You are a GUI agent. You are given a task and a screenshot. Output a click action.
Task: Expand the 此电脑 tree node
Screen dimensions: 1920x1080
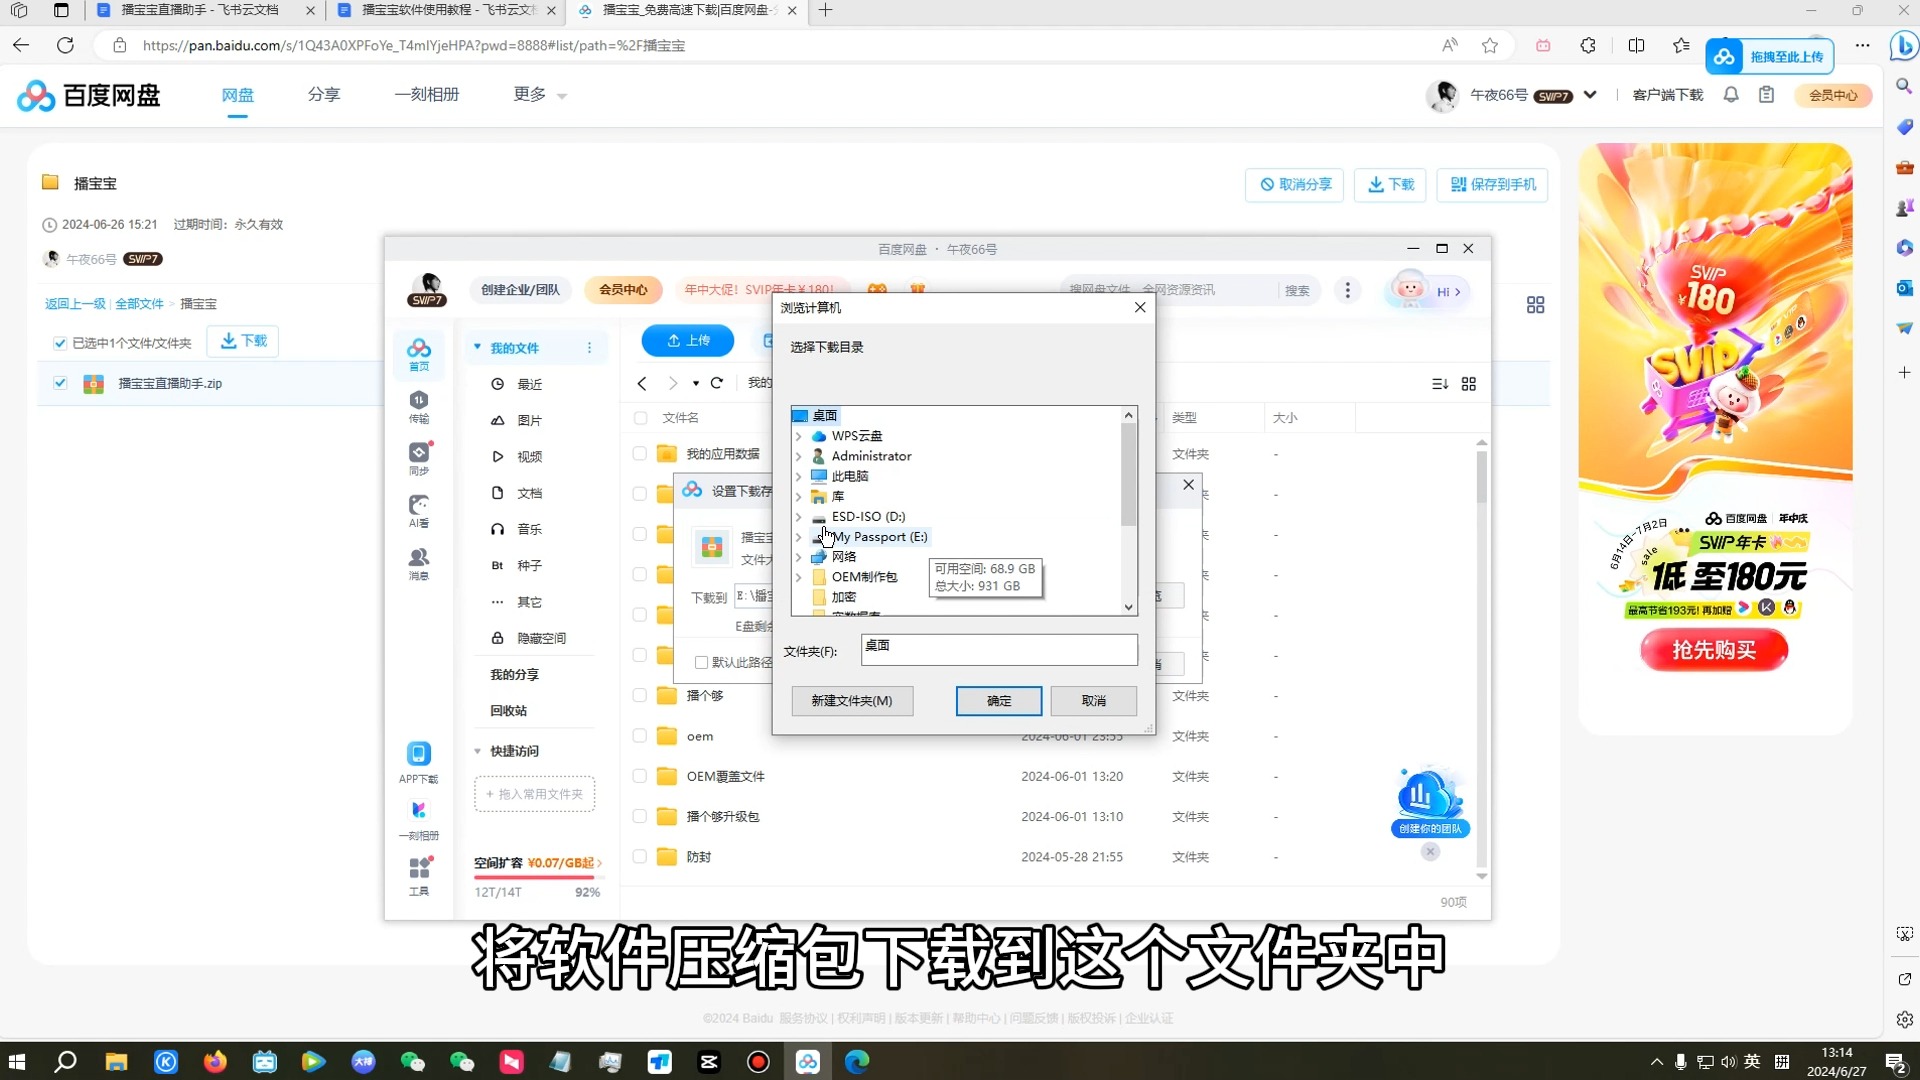pyautogui.click(x=798, y=476)
